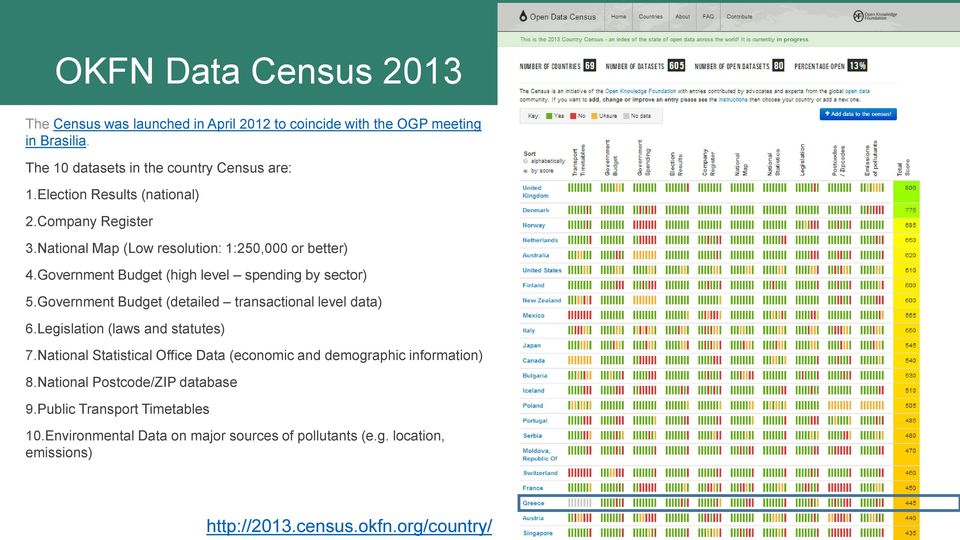
Task: Click Denmark's total score 775 cell
Action: [907, 210]
